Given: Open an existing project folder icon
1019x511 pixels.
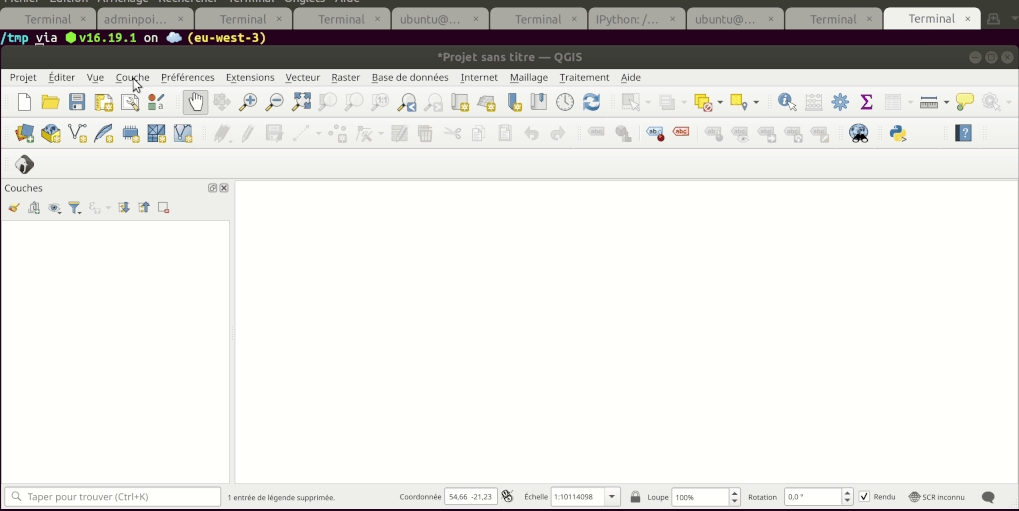Looking at the screenshot, I should pyautogui.click(x=50, y=102).
